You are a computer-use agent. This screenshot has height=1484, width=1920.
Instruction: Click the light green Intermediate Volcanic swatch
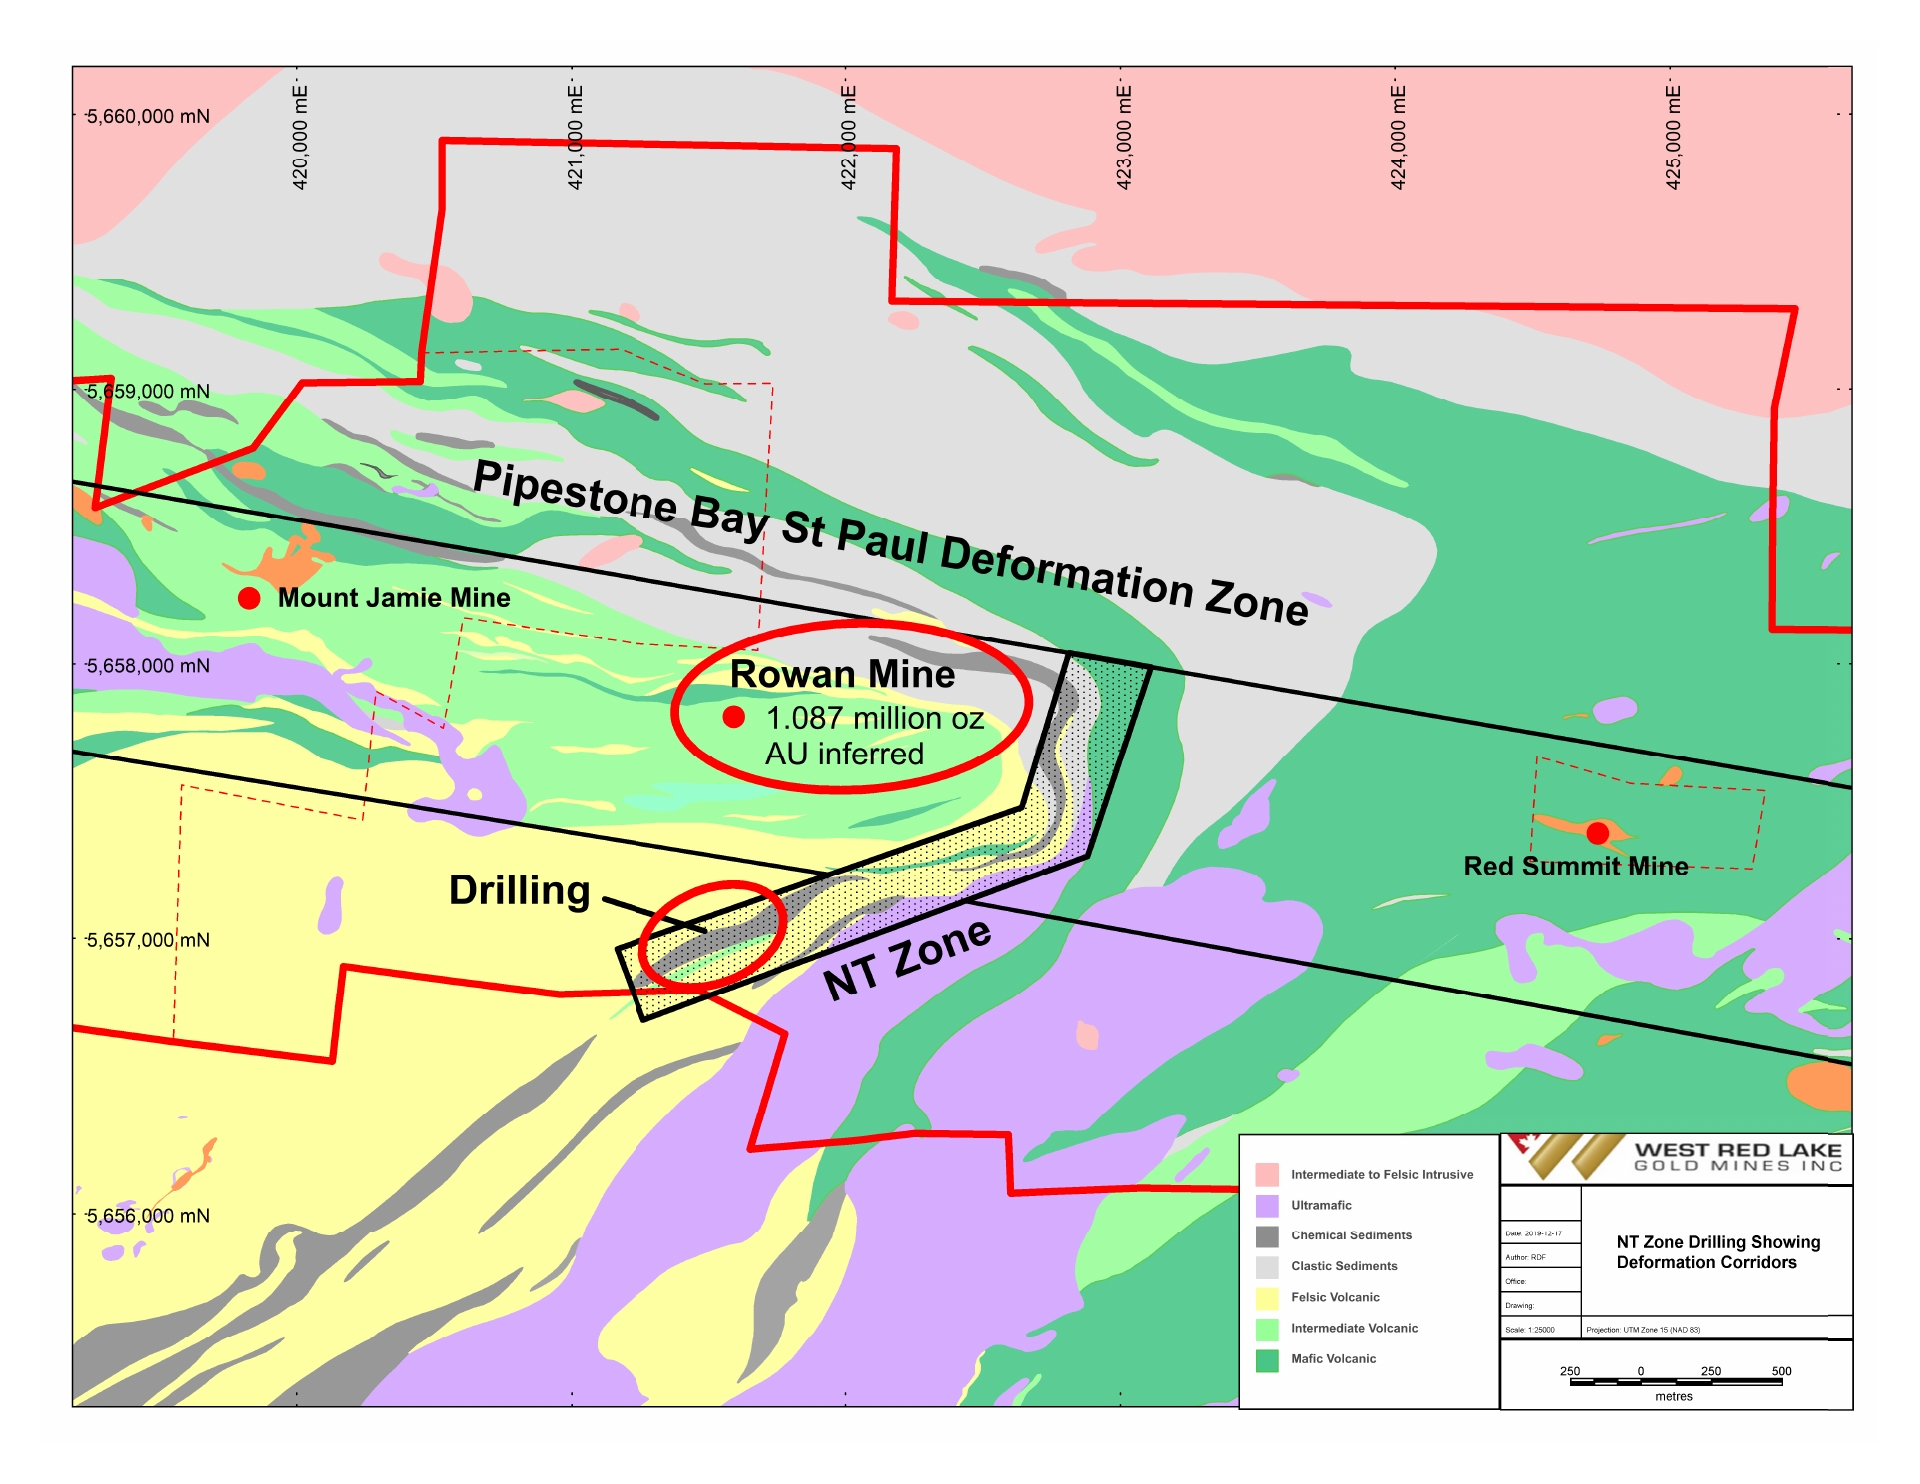tap(1267, 1329)
